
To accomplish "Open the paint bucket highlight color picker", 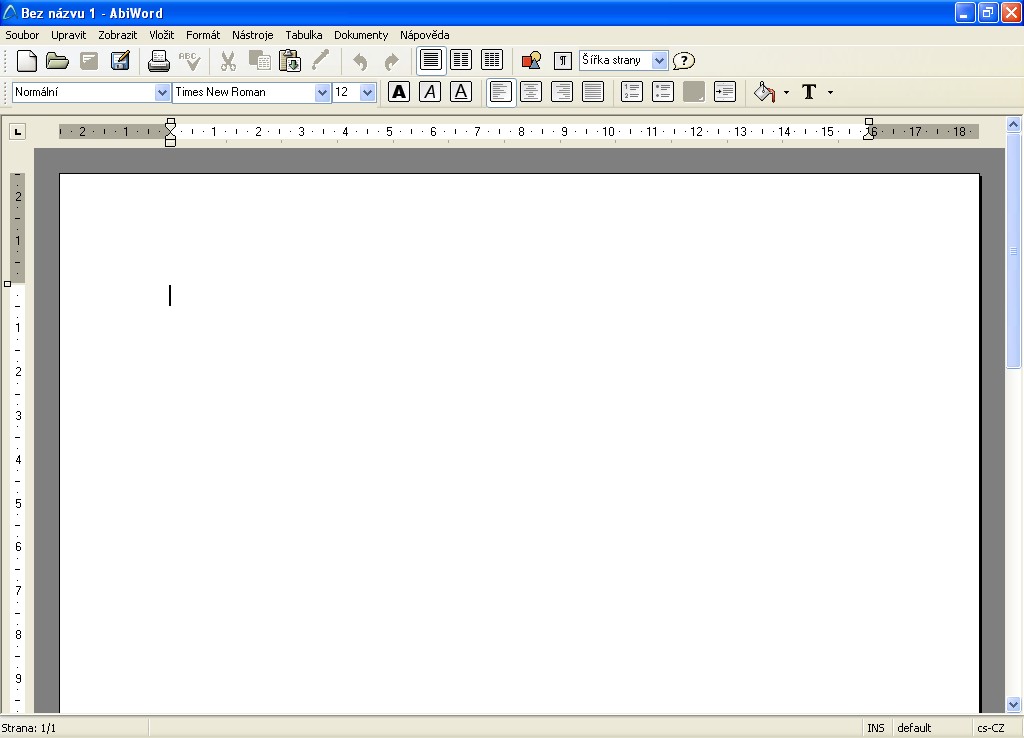I will click(765, 92).
